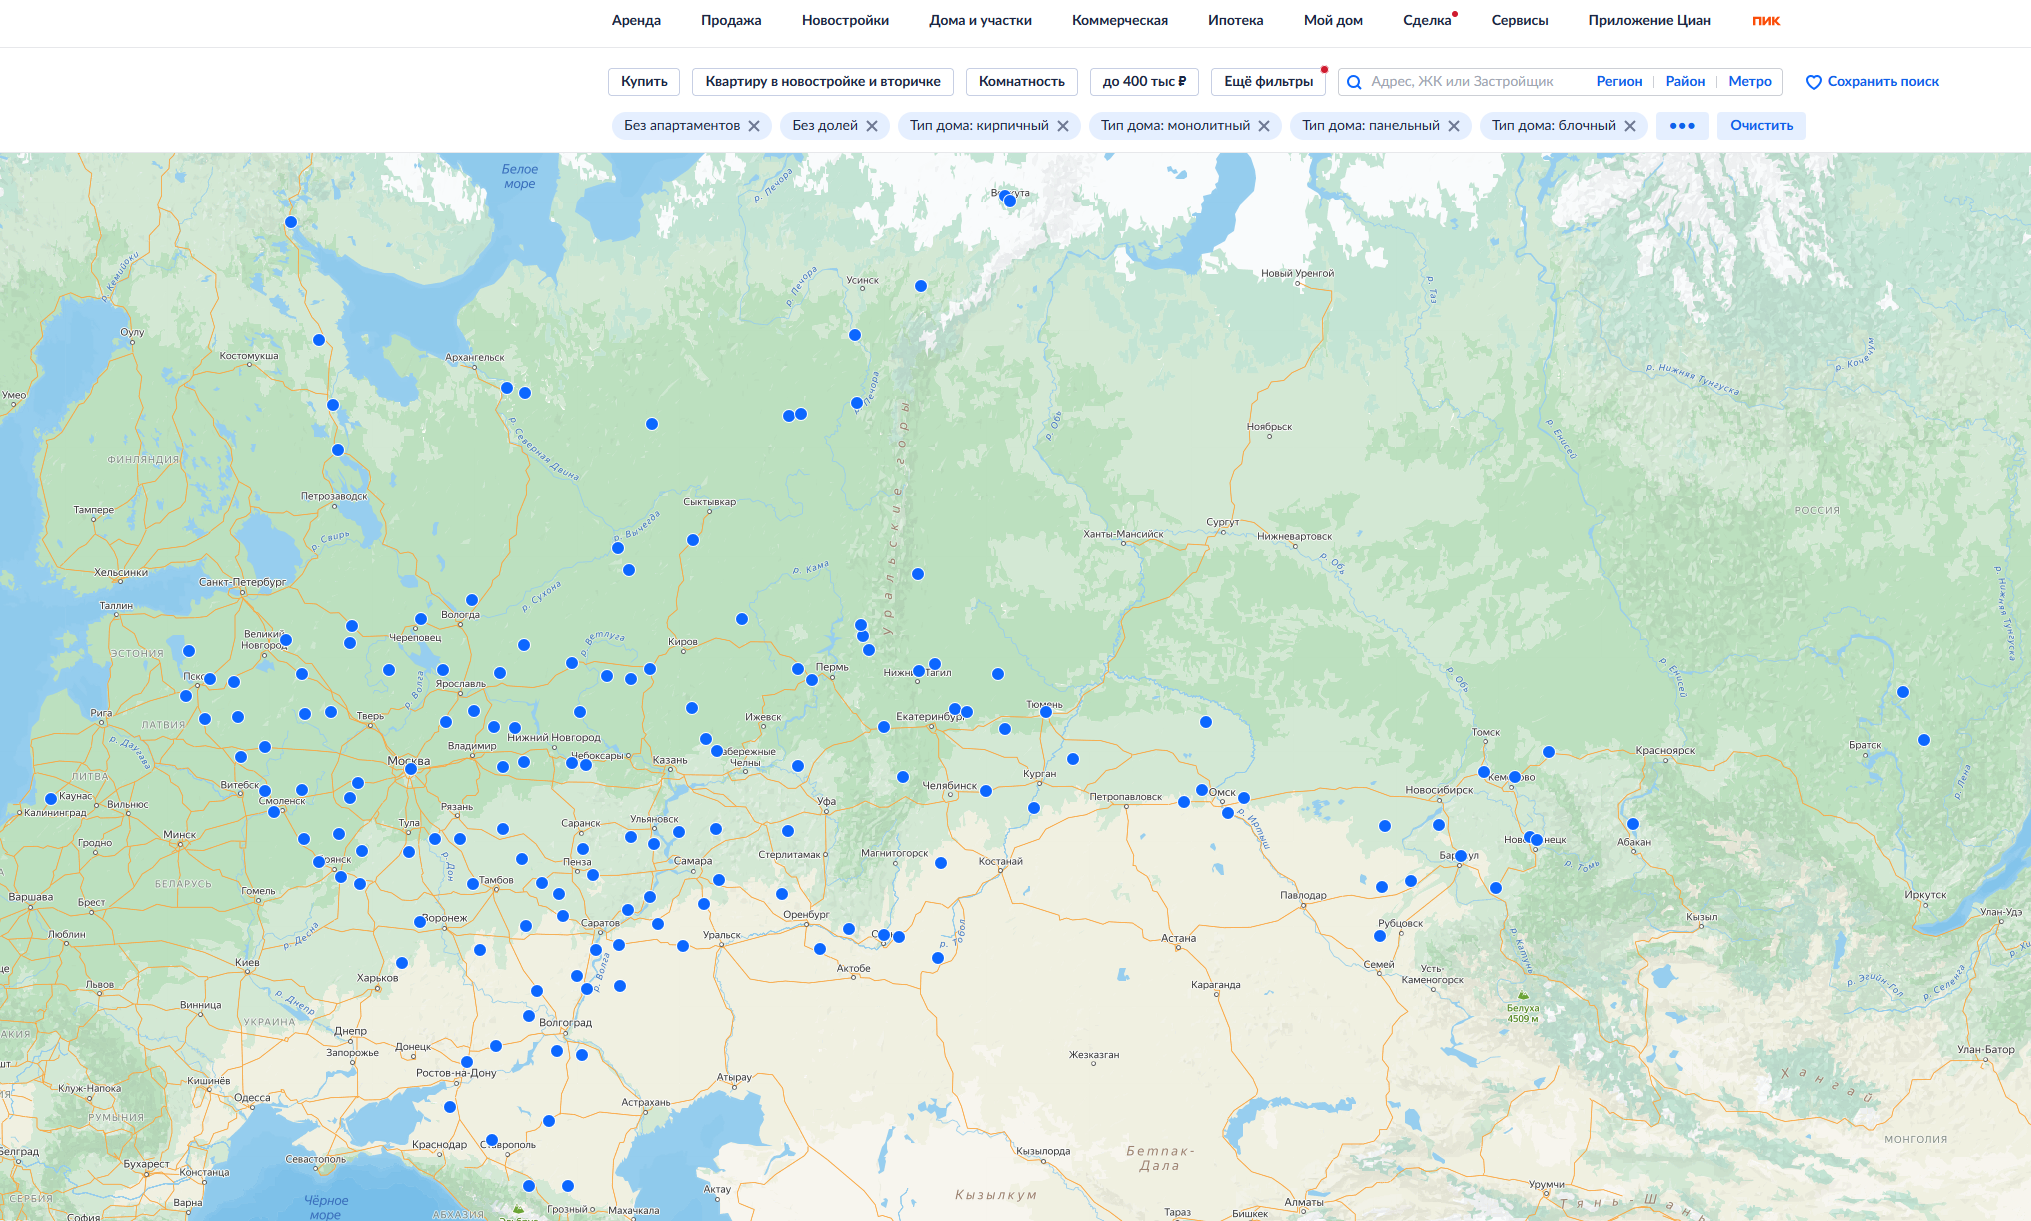Remove 'Тип дома: монолитный' chip

coord(1264,126)
